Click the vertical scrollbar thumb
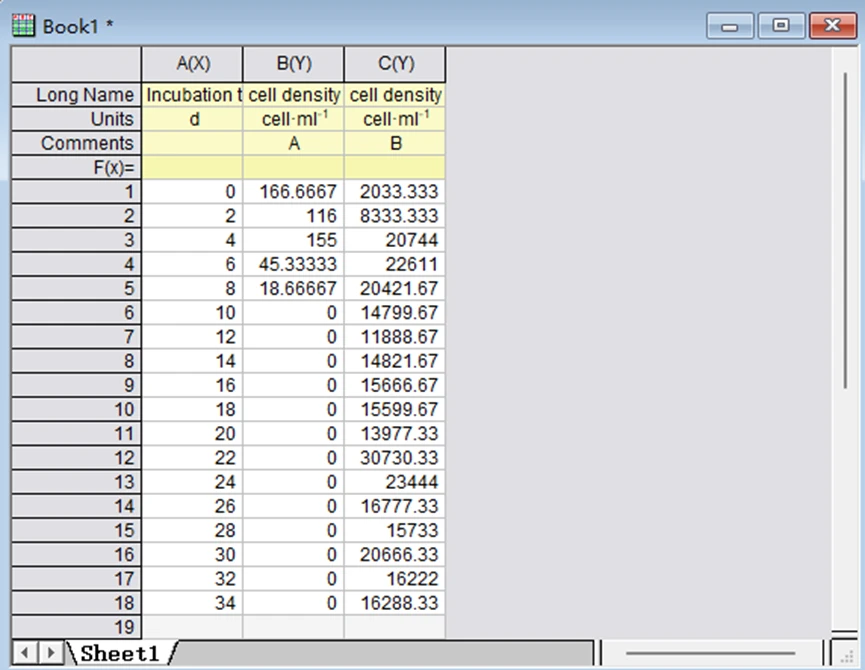The width and height of the screenshot is (865, 670). click(x=845, y=231)
